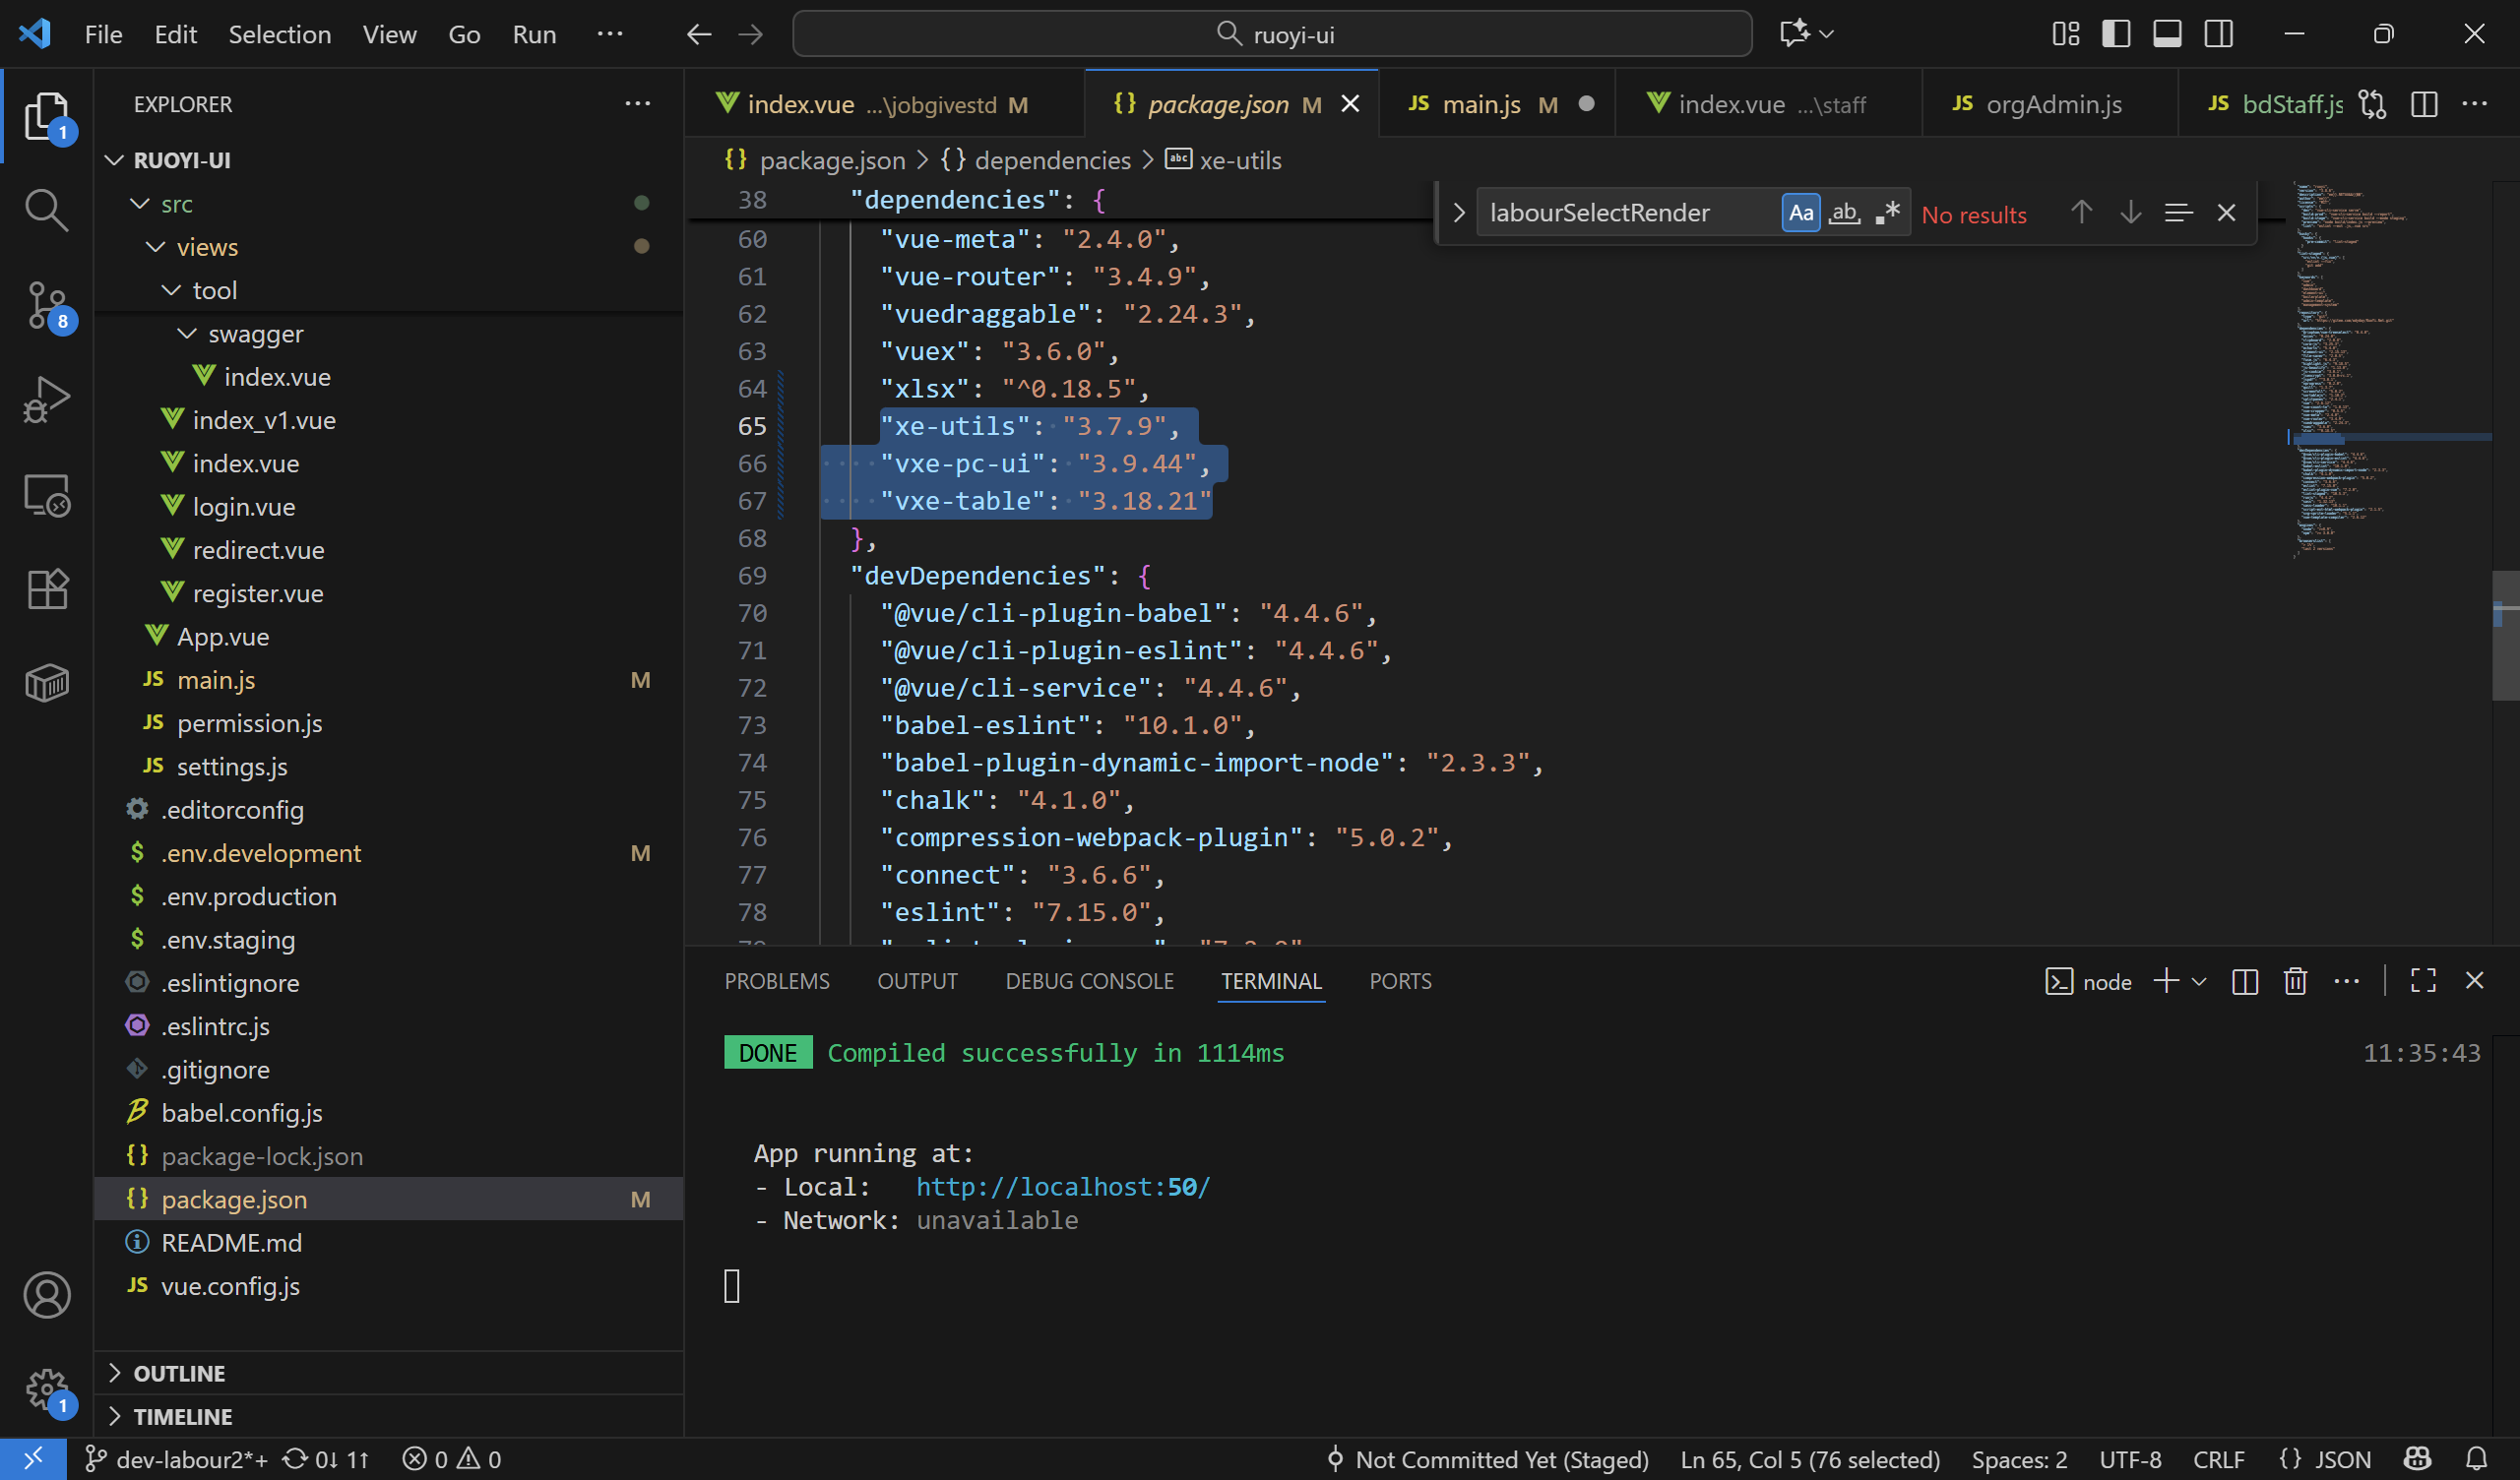
Task: Open the Run and Debug view
Action: [x=46, y=400]
